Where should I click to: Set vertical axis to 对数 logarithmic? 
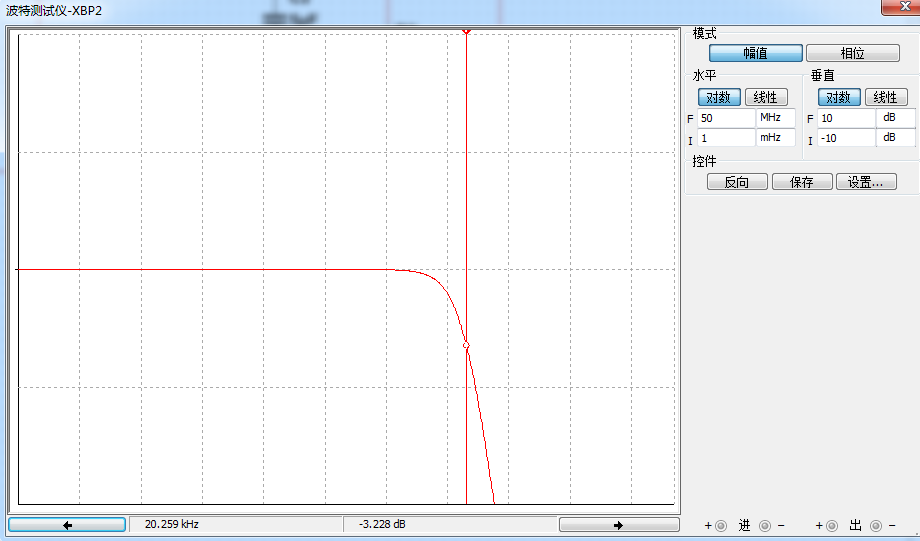click(839, 97)
